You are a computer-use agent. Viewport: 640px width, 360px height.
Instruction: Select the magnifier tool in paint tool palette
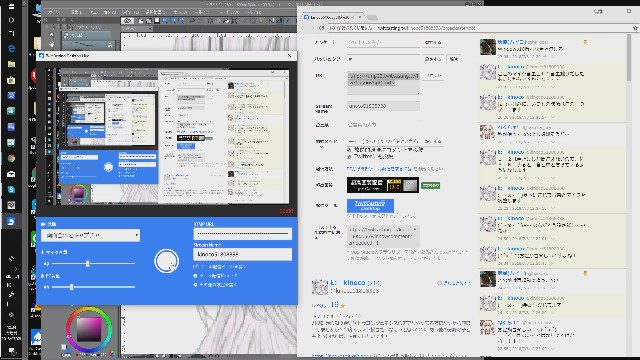point(51,35)
